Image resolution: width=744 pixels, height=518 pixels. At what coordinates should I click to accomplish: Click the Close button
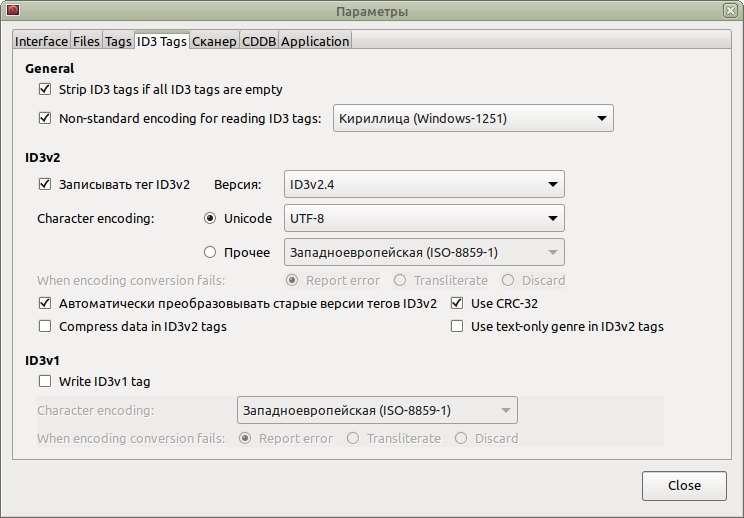(x=684, y=485)
